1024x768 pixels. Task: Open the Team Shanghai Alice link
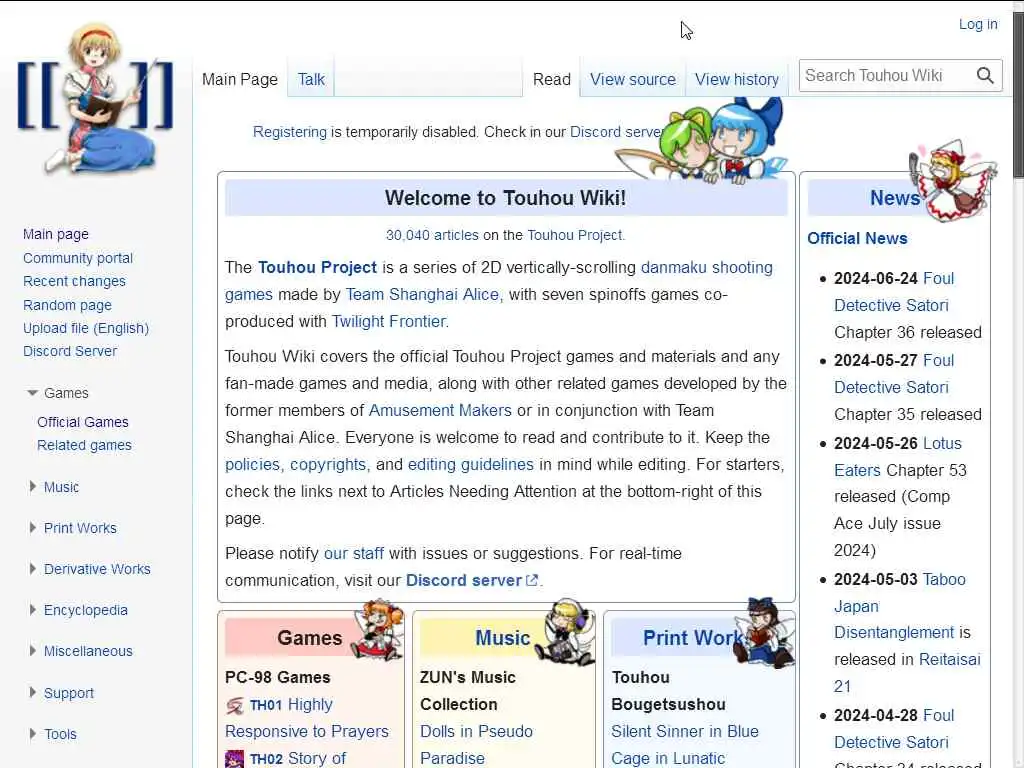point(424,295)
